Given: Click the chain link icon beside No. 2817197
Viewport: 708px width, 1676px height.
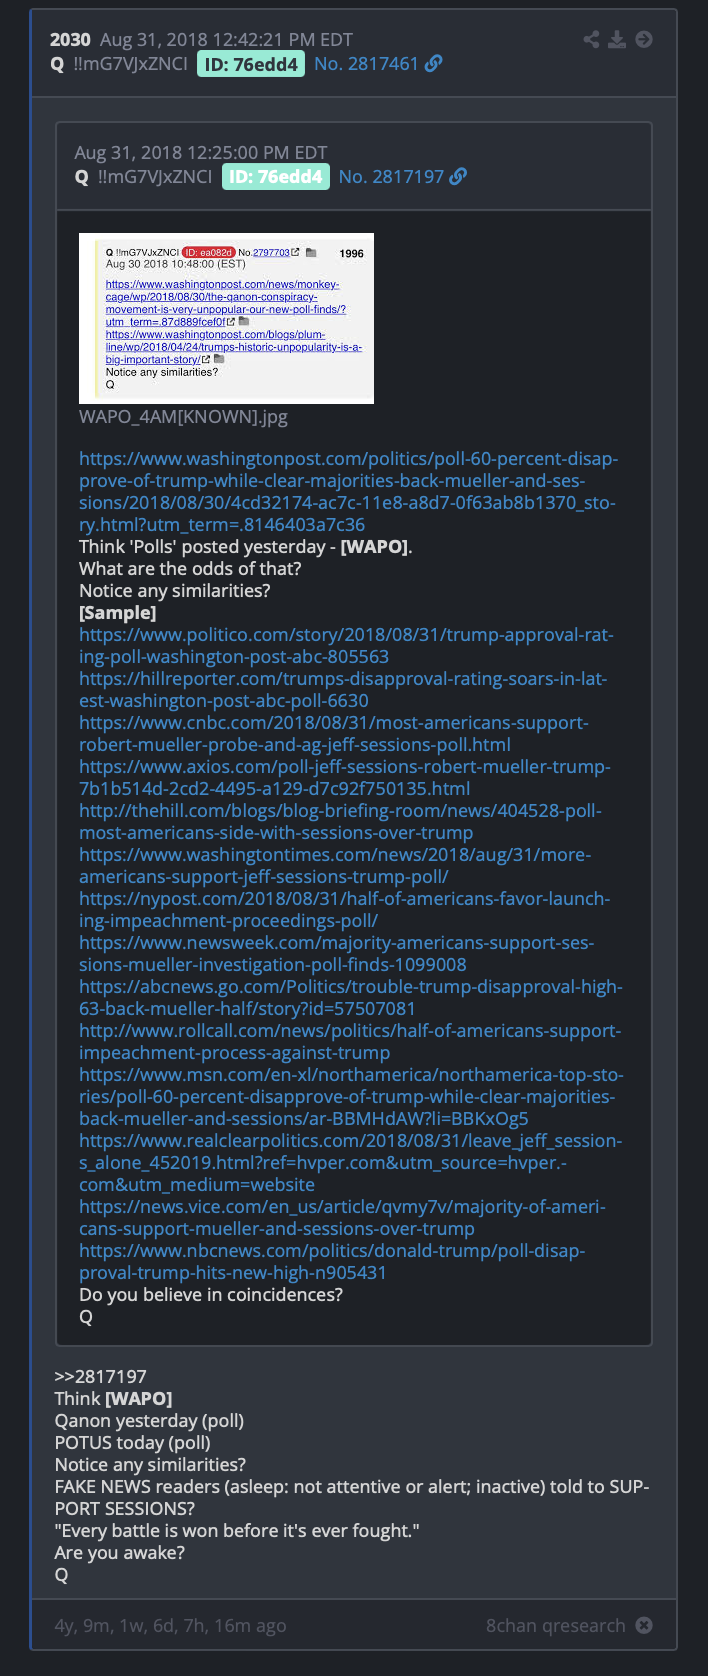Looking at the screenshot, I should [x=458, y=177].
